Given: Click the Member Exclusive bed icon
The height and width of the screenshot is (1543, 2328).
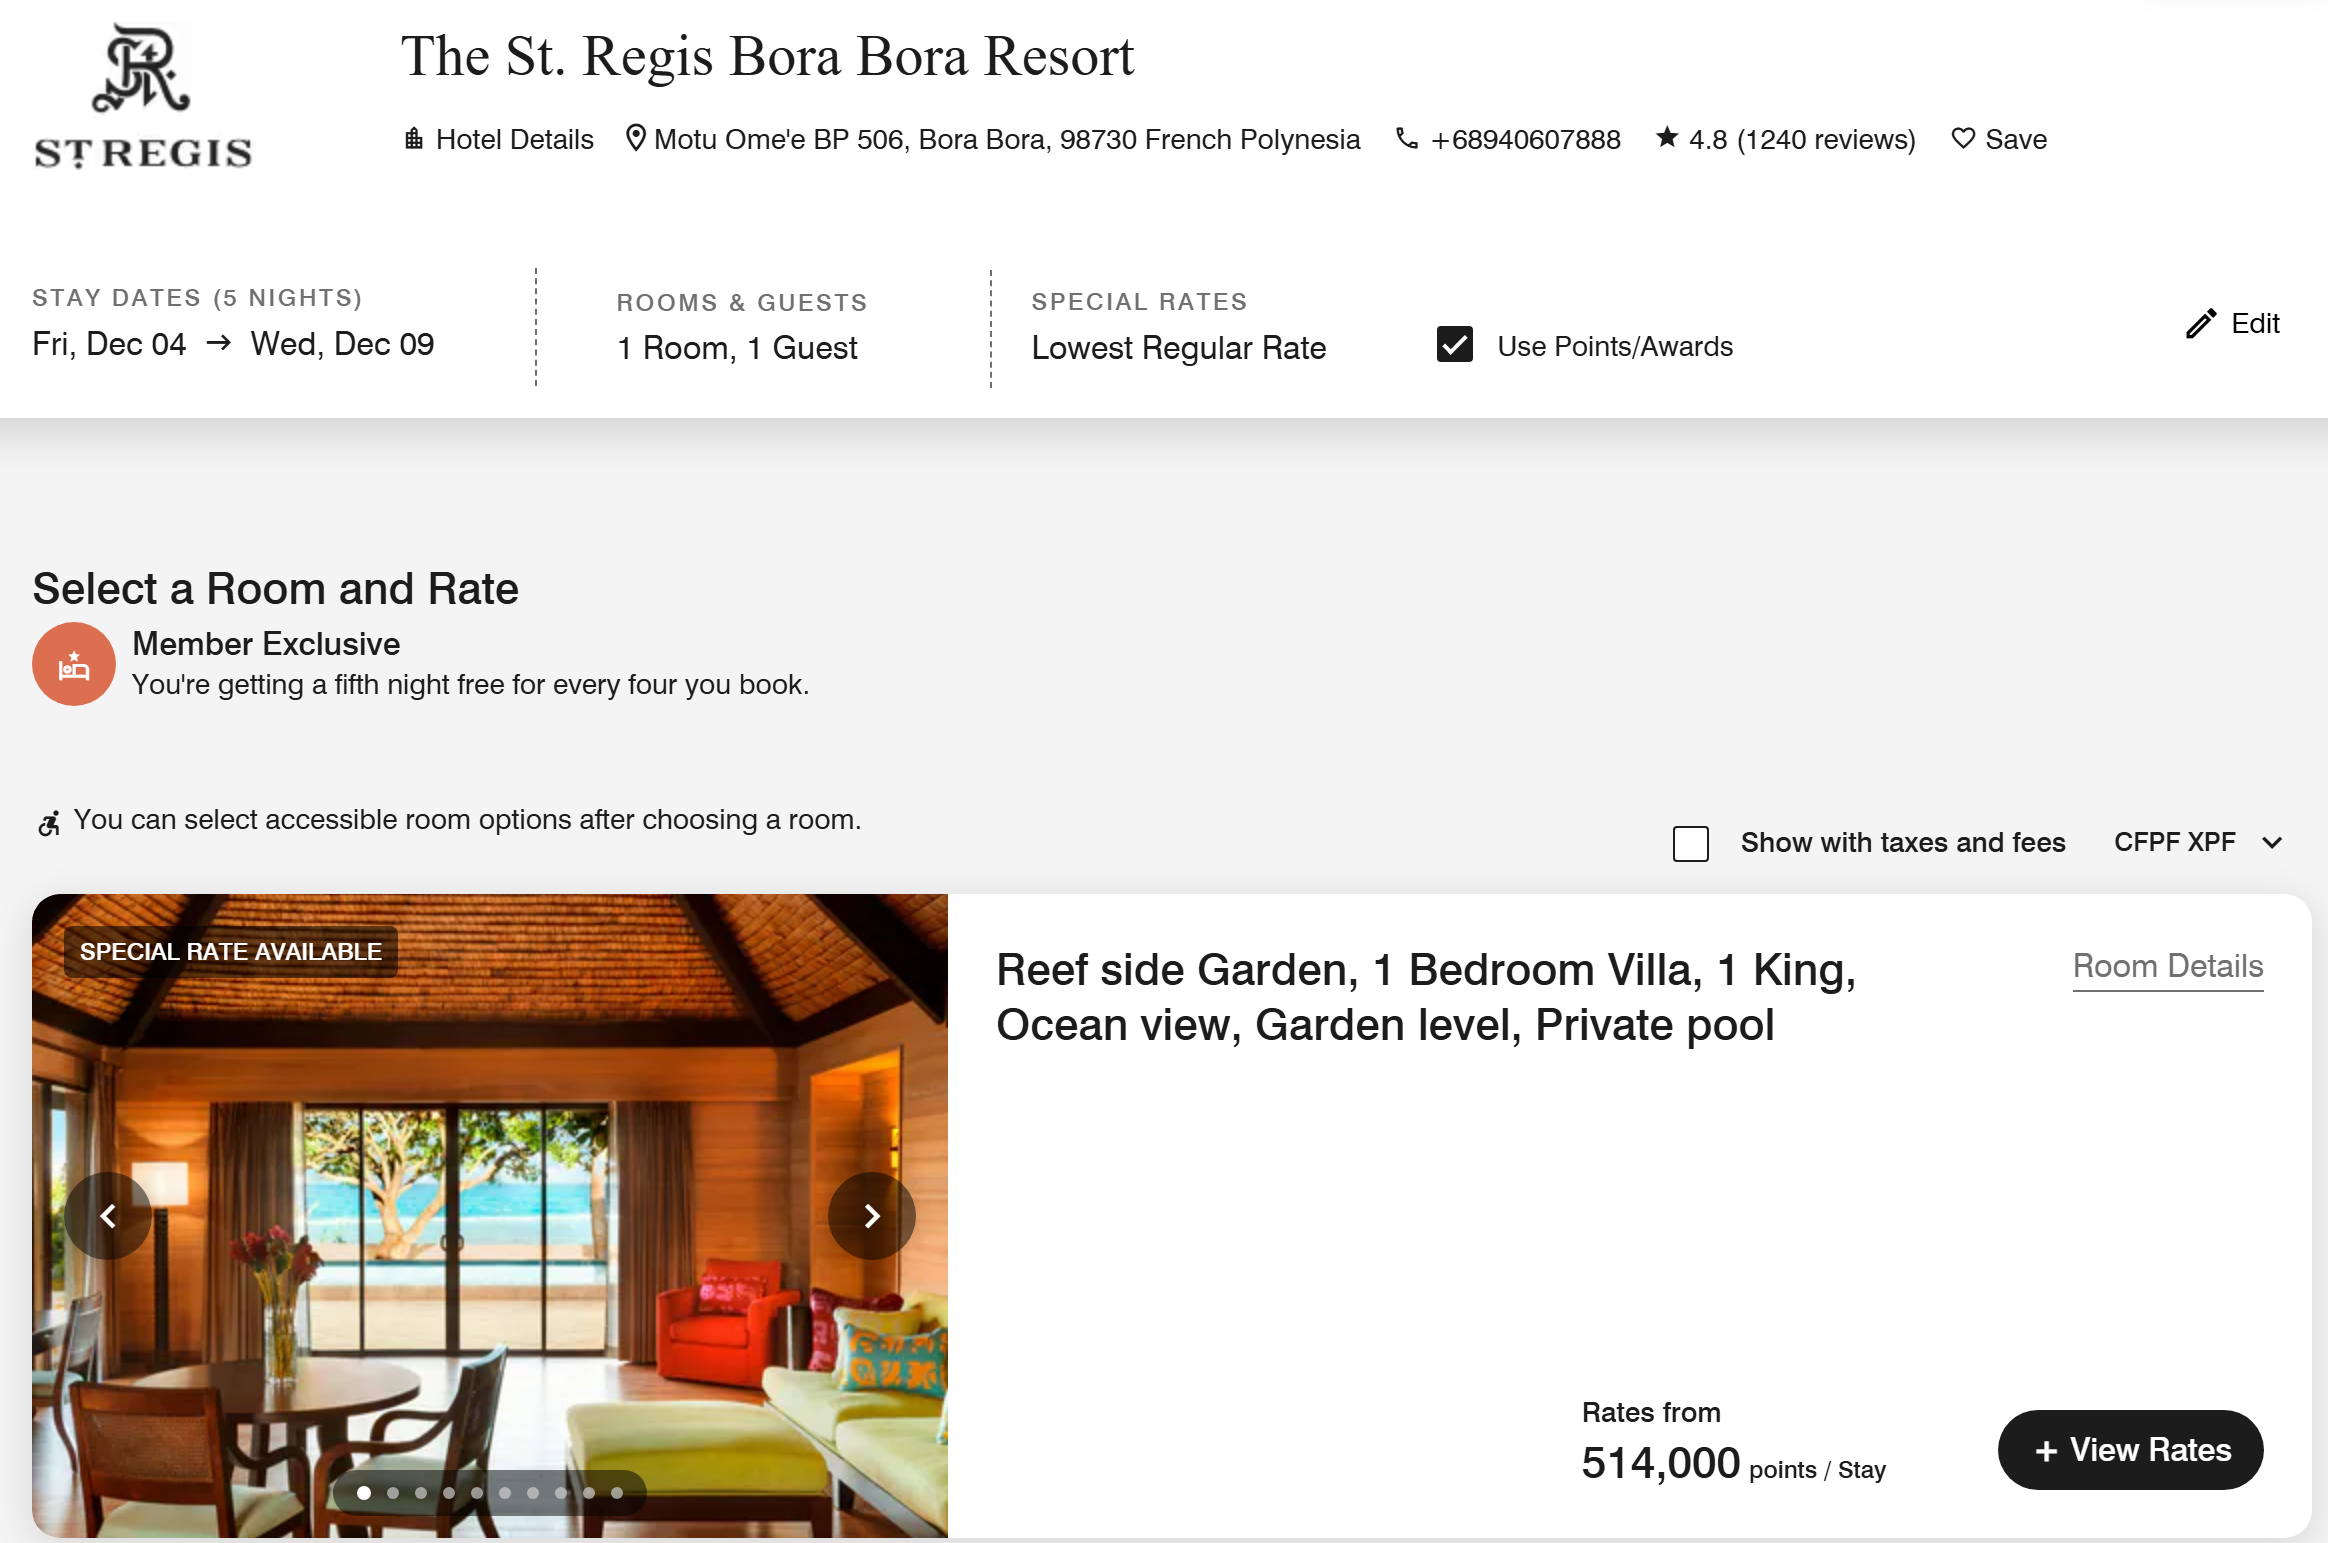Looking at the screenshot, I should [x=74, y=664].
